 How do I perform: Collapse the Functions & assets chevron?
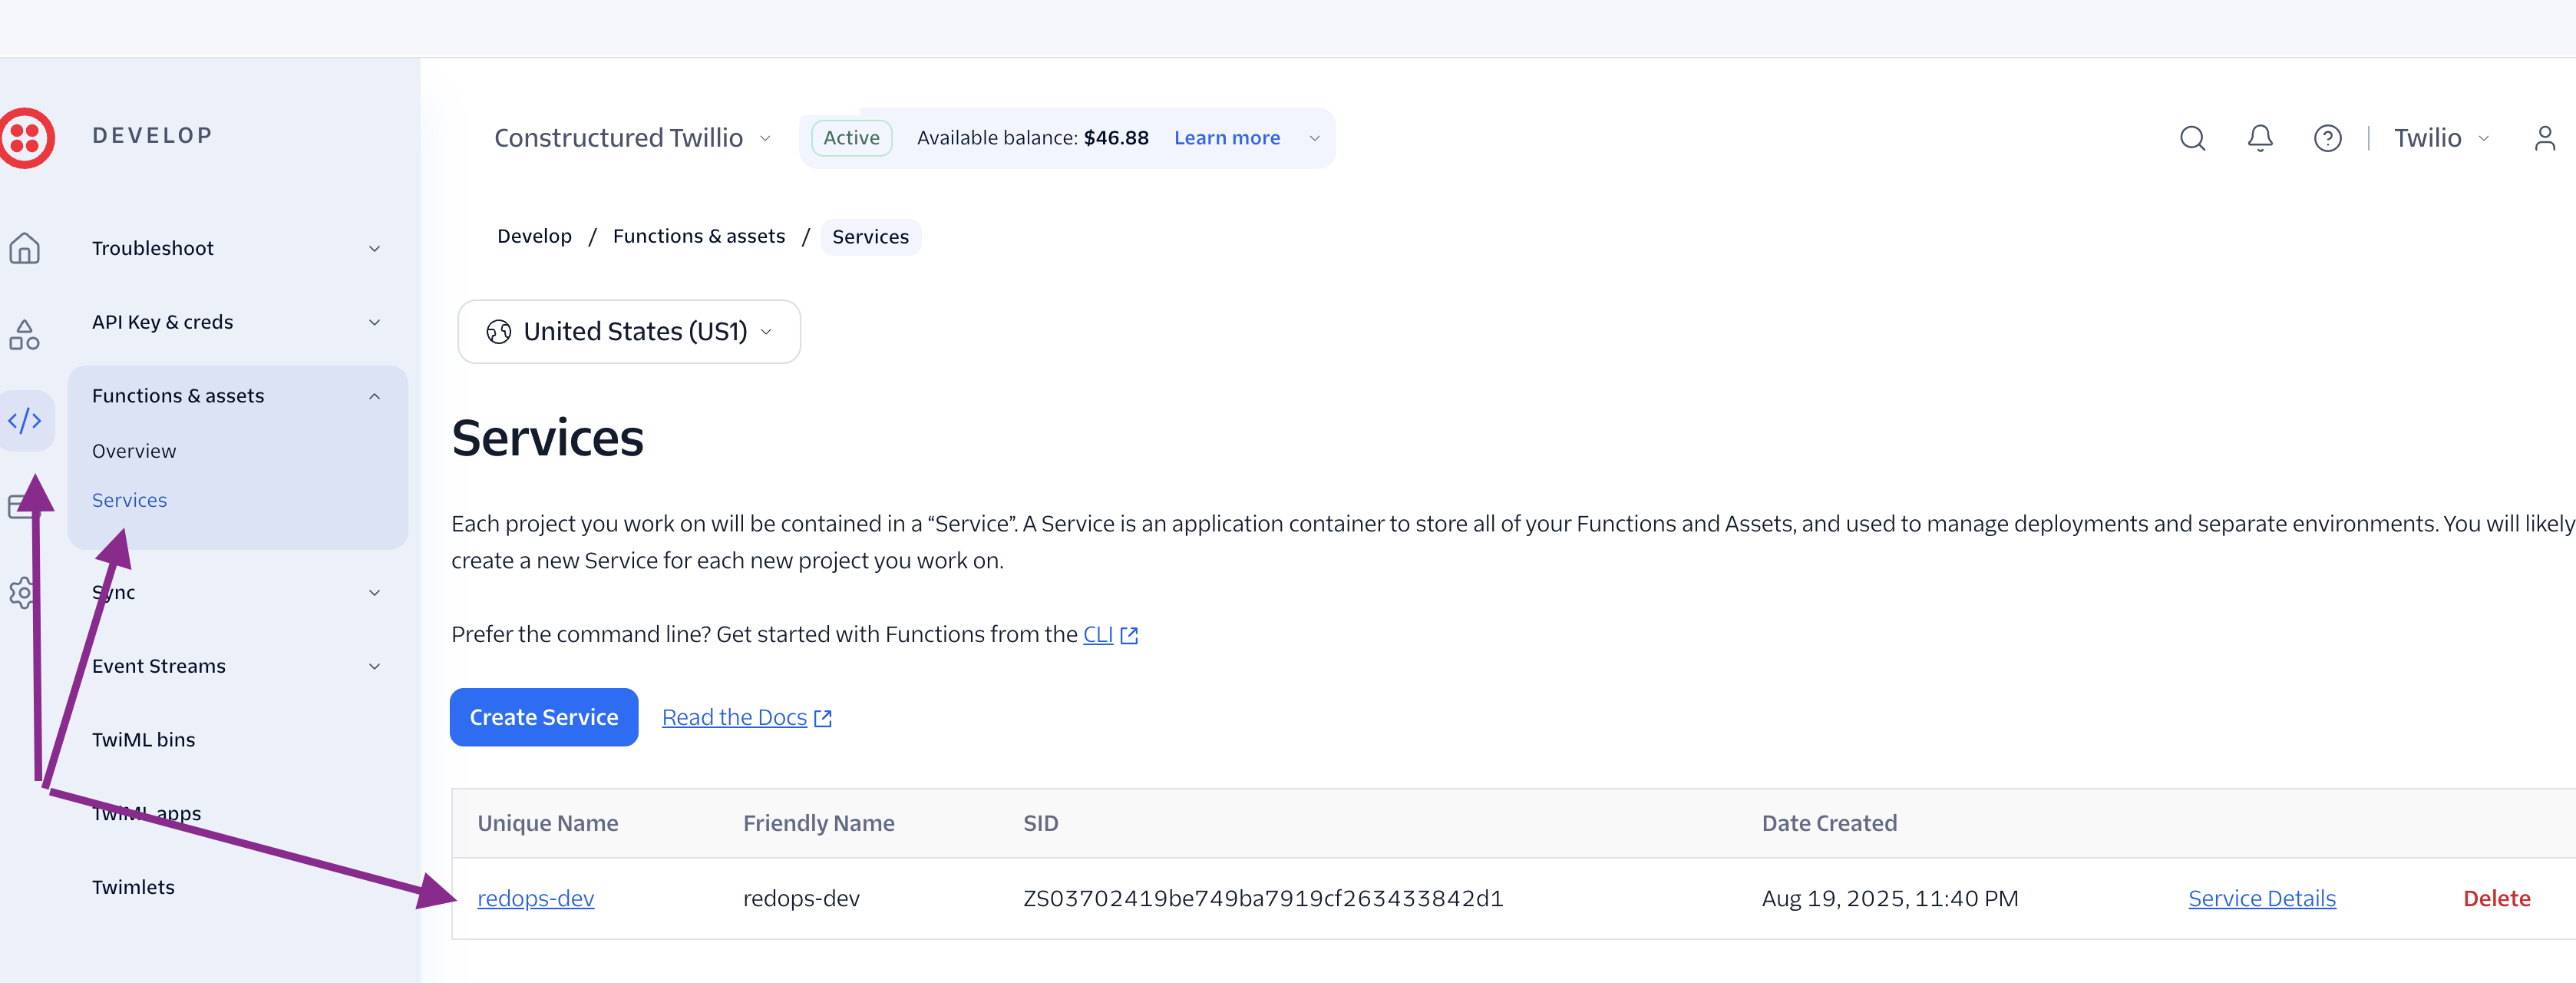[375, 396]
